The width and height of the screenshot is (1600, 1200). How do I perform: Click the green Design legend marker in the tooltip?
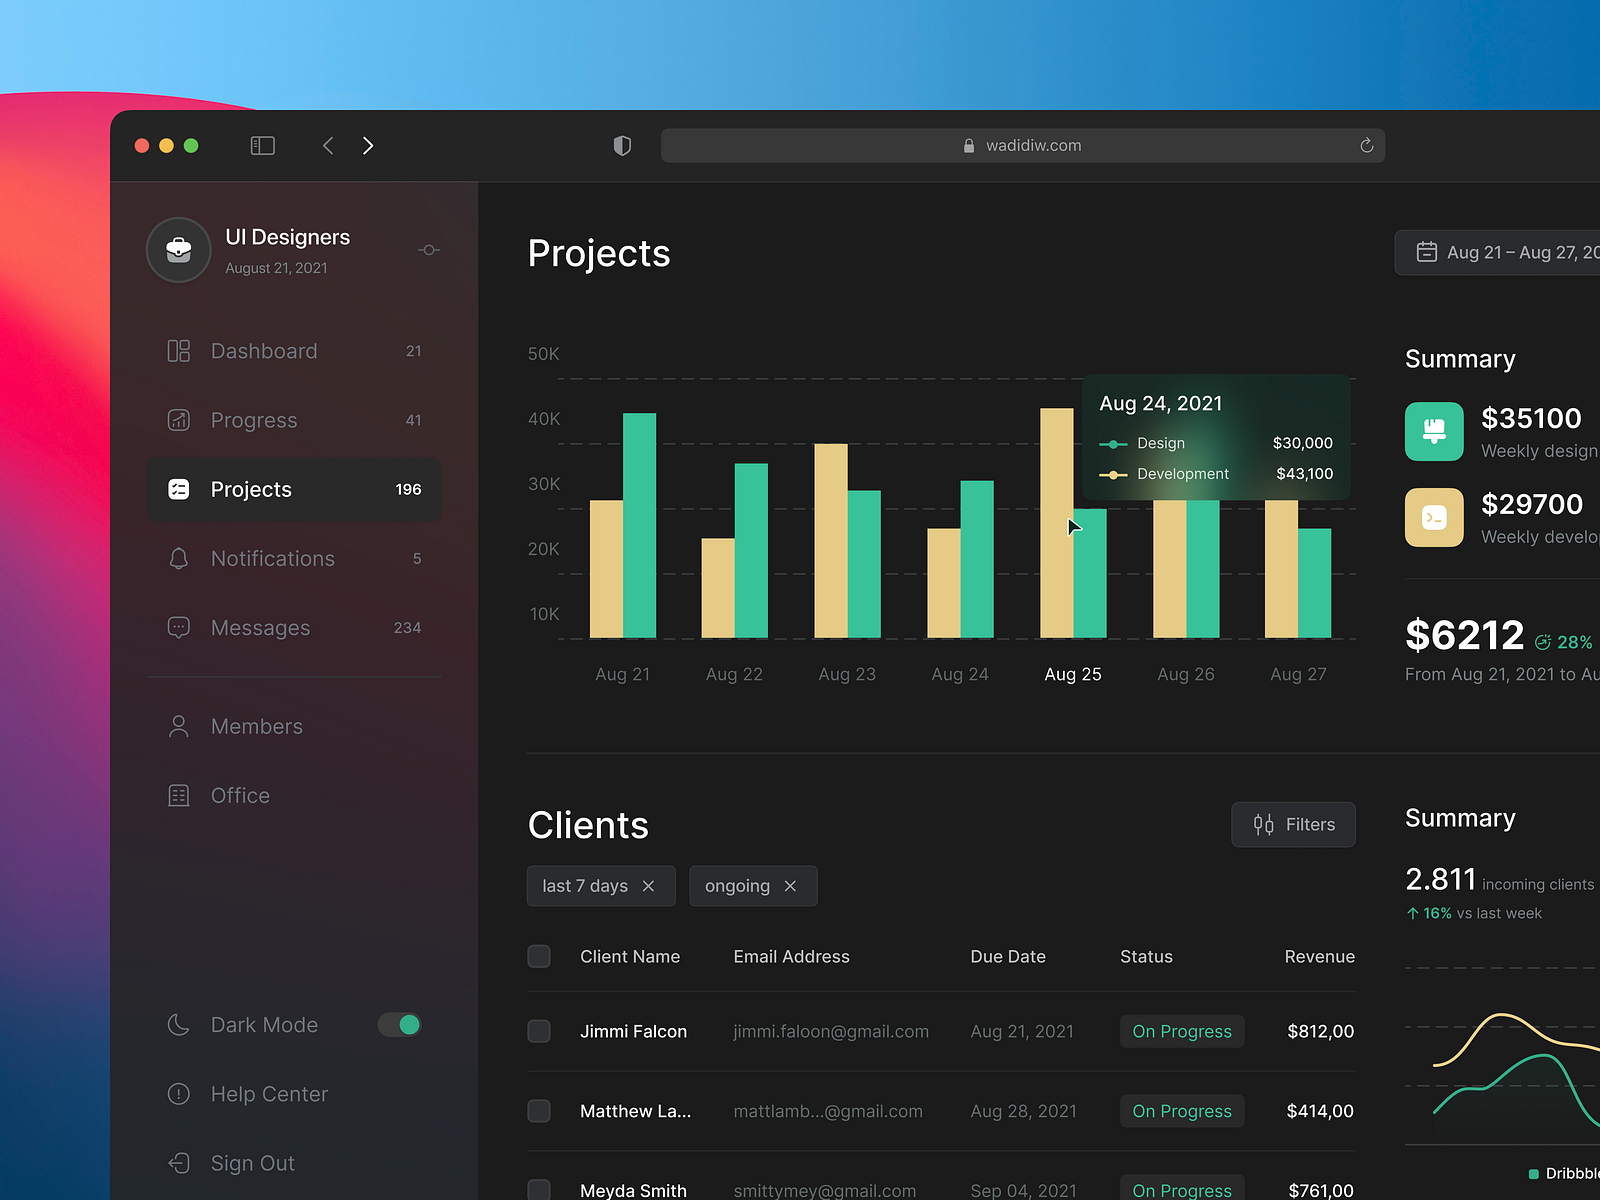pos(1113,444)
